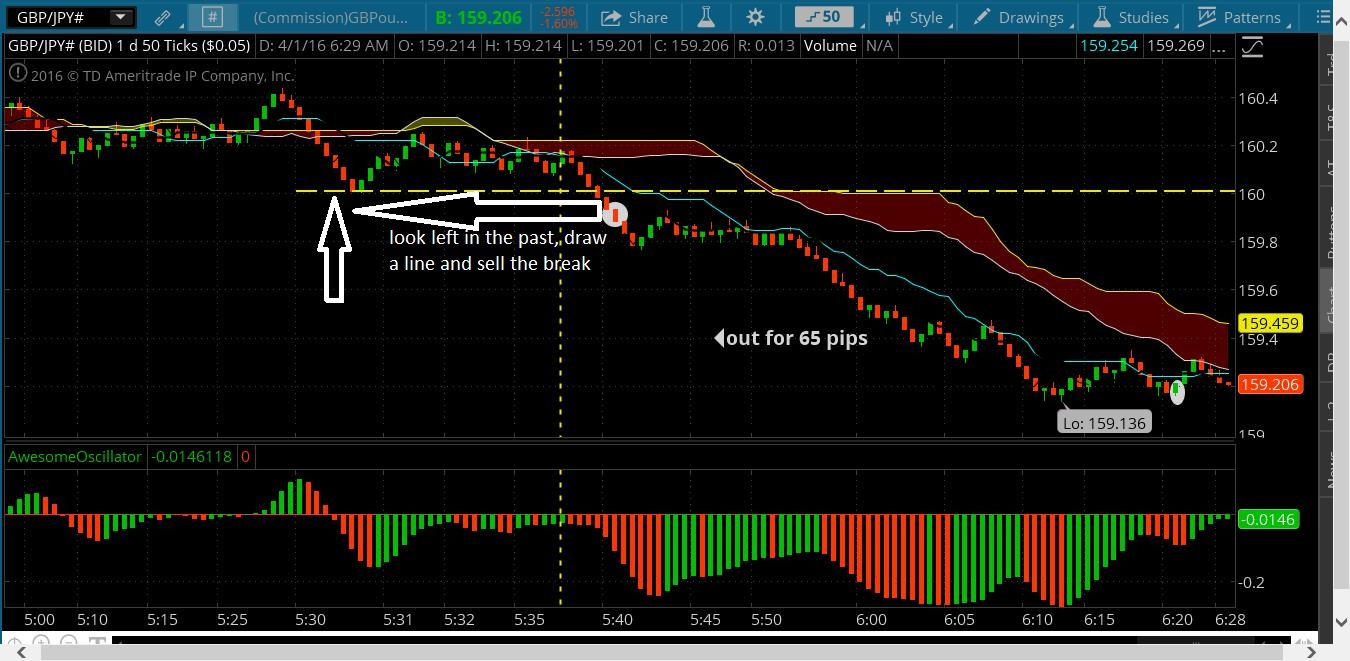Open the Patterns dropdown menu
Viewport: 1350px width, 661px height.
tap(1241, 17)
